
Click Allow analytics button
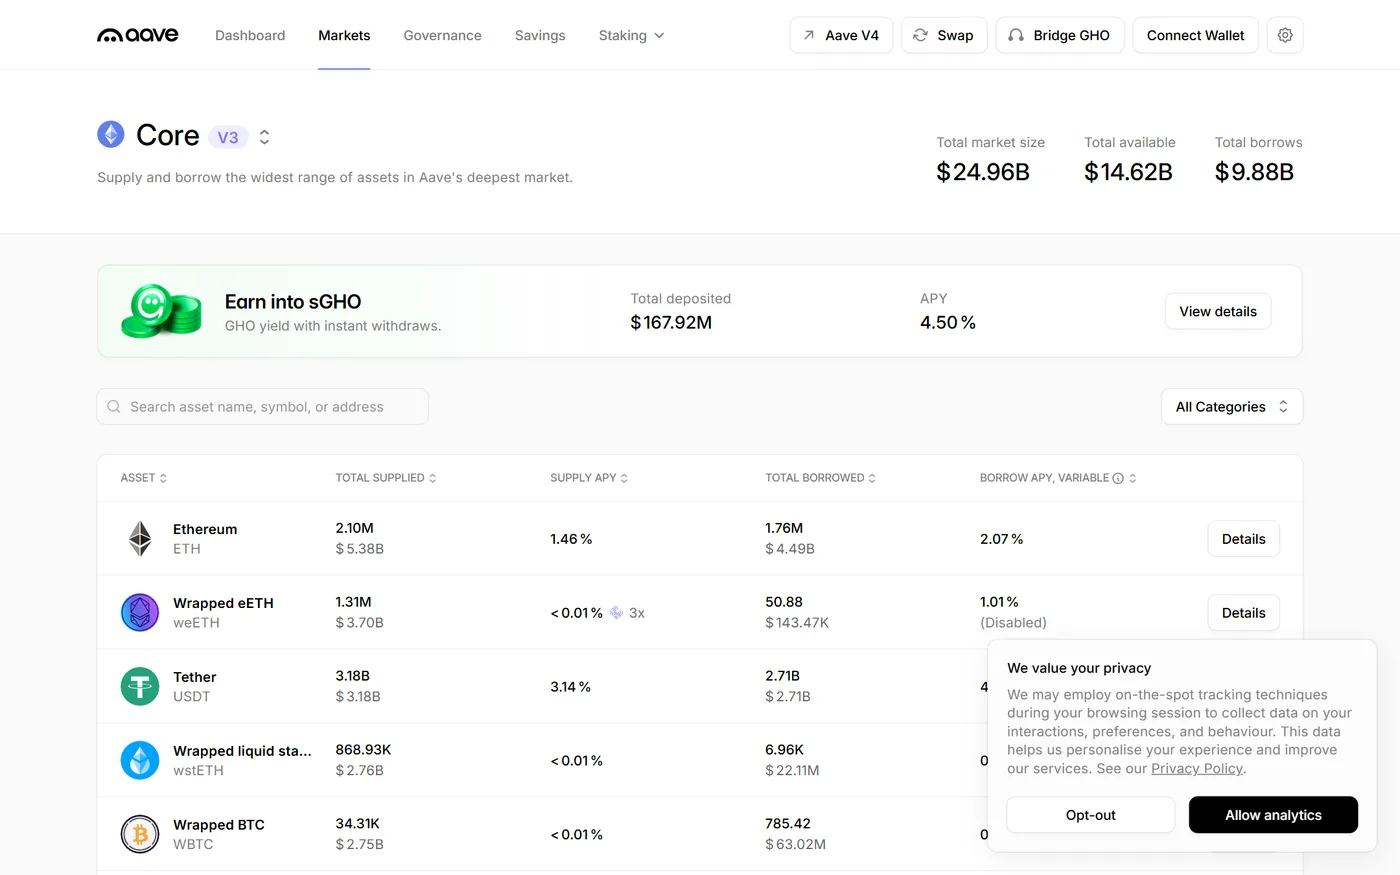pos(1273,815)
